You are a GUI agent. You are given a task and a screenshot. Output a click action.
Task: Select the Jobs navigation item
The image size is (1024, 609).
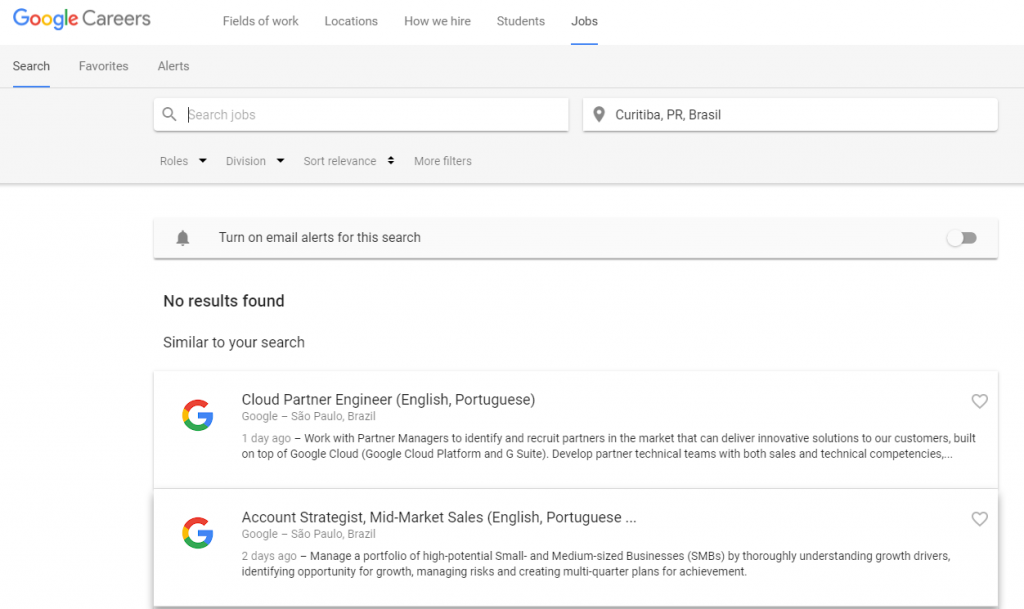[x=584, y=21]
